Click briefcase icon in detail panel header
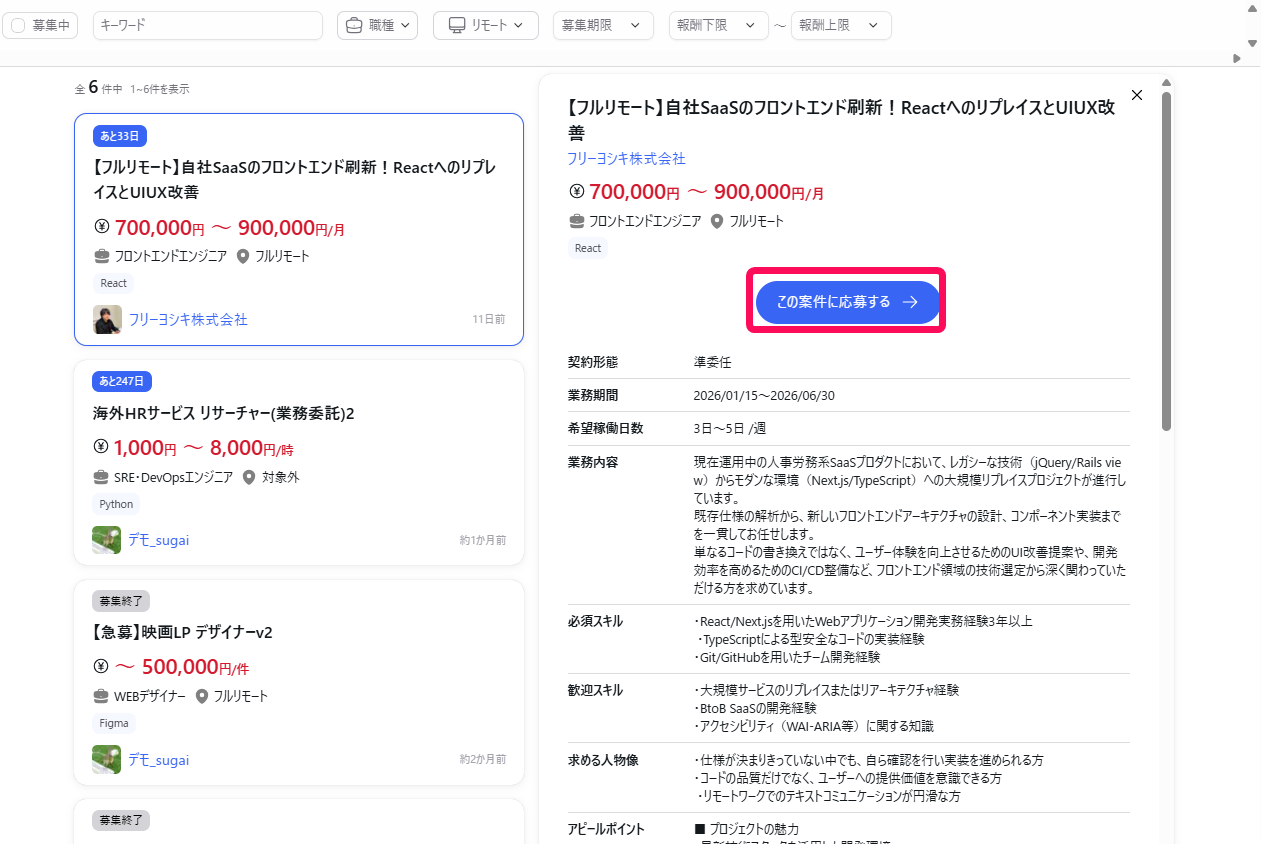Screen dimensions: 1261x844 click(576, 221)
